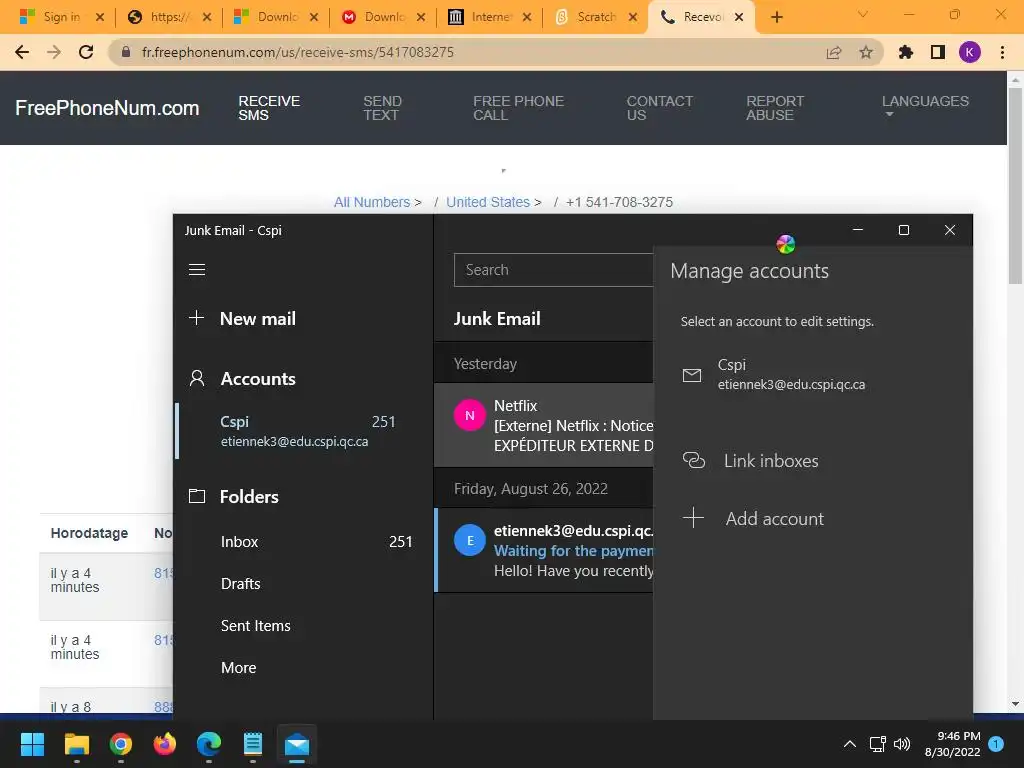
Task: Show hidden system tray icons
Action: (850, 744)
